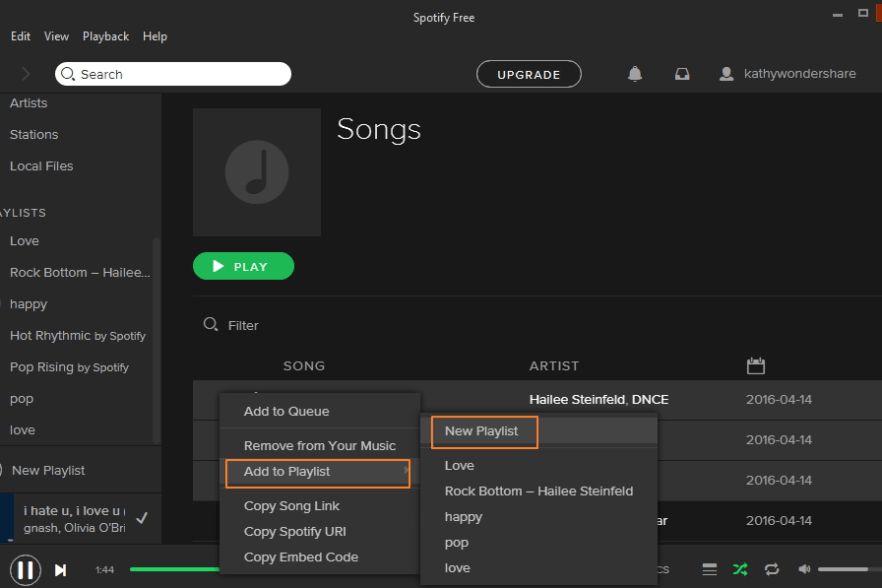882x588 pixels.
Task: Add song to pop playlist in submenu
Action: (539, 543)
